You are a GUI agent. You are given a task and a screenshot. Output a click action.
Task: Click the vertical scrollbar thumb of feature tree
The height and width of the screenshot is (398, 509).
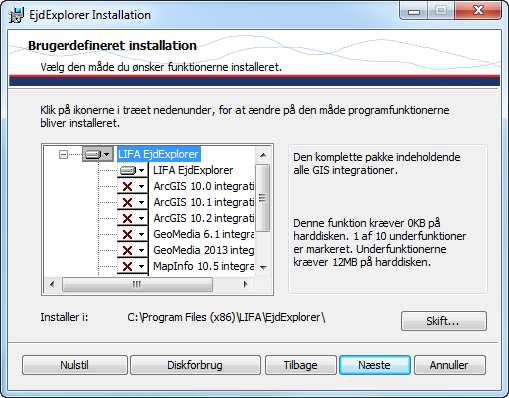click(263, 198)
